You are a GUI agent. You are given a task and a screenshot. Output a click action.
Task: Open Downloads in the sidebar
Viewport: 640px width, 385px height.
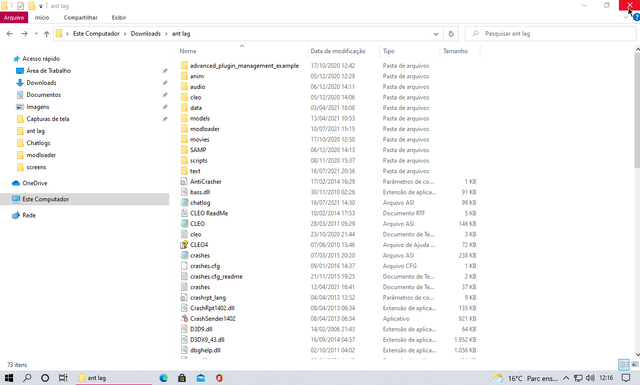[41, 82]
